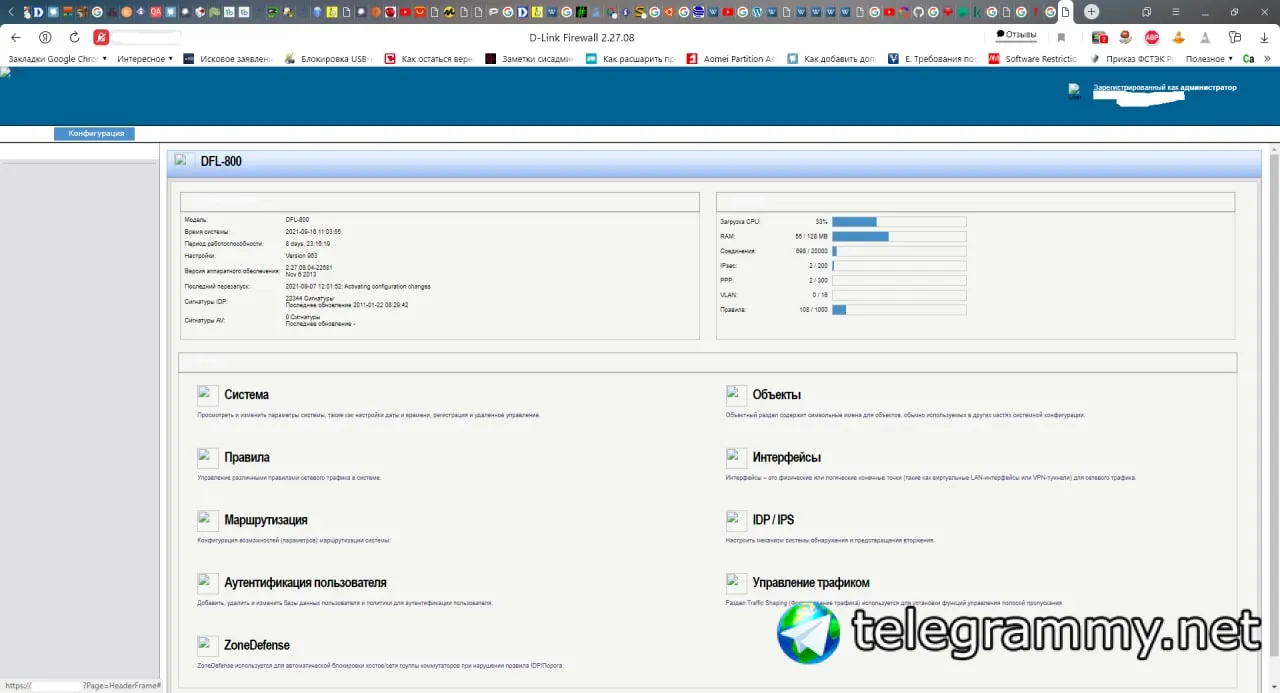Reload the page with the refresh icon

[74, 37]
